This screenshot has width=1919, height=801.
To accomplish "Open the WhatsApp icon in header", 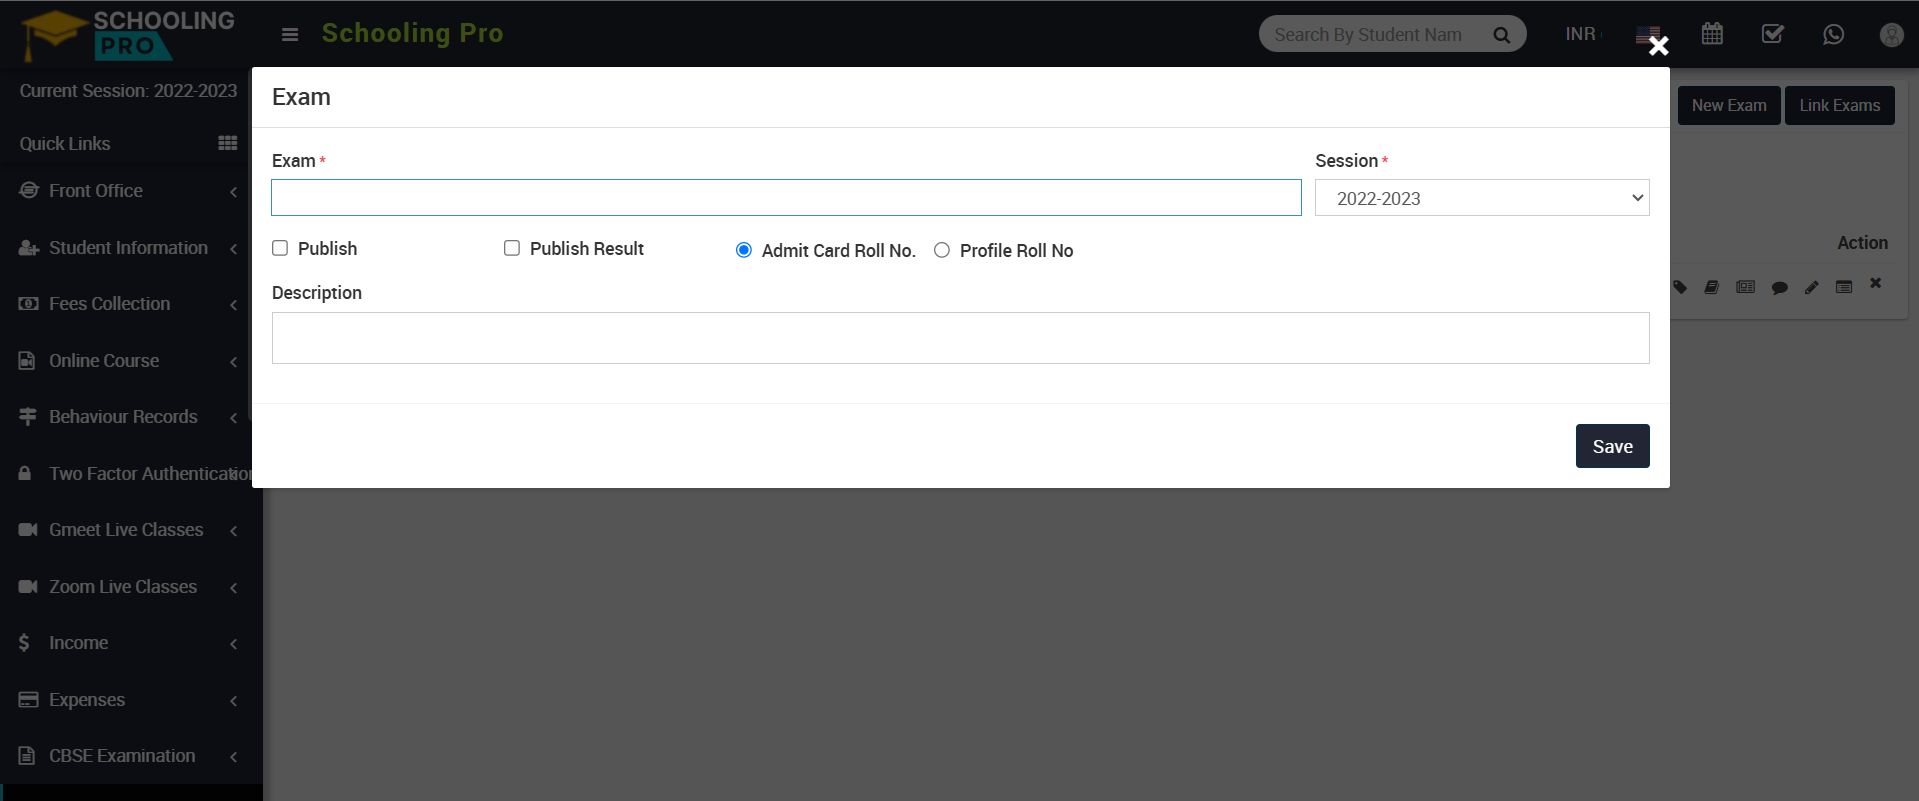I will coord(1833,34).
